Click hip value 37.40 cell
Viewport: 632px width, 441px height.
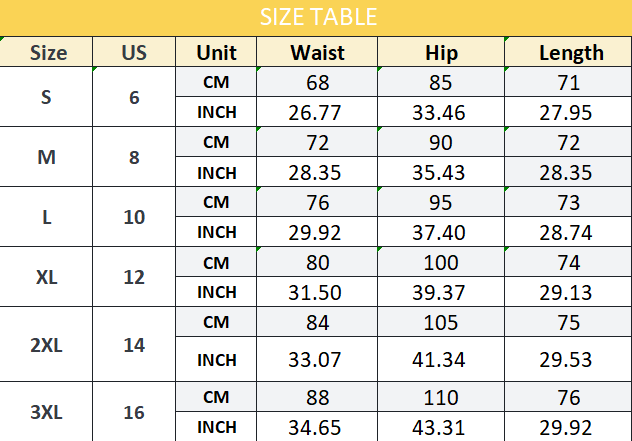click(x=441, y=232)
